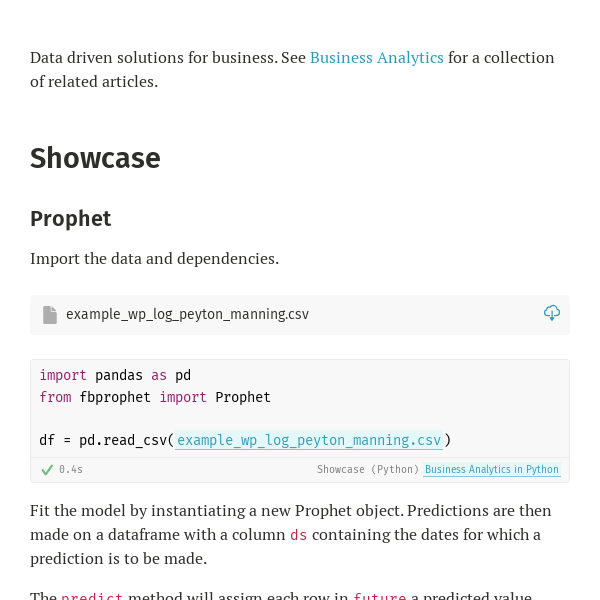Click the inline code word future
Screen dimensions: 600x600
click(379, 596)
